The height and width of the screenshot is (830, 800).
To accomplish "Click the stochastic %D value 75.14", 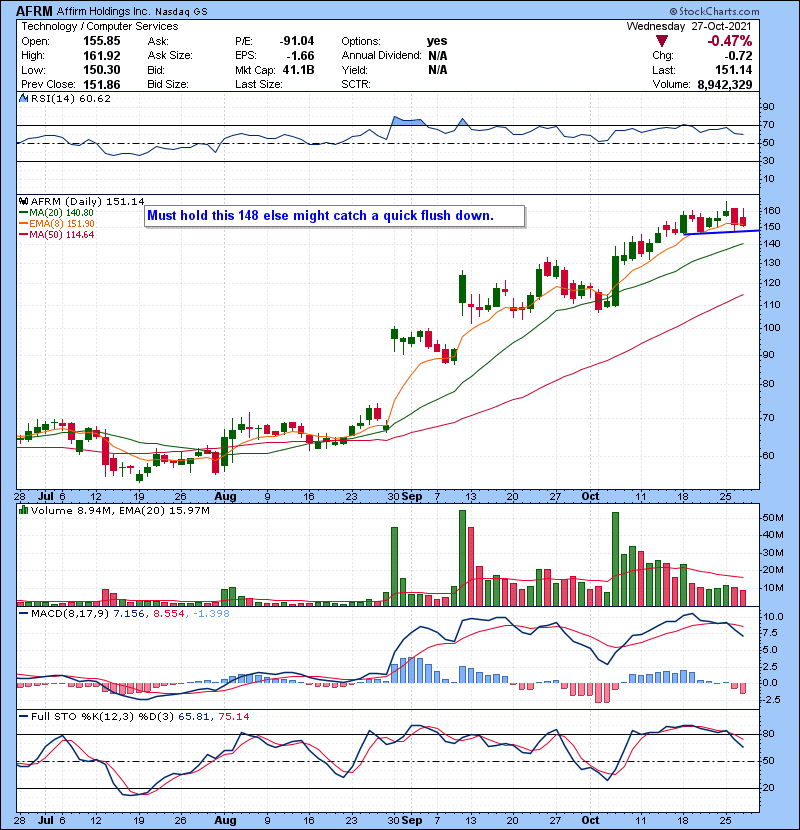I will (x=233, y=717).
